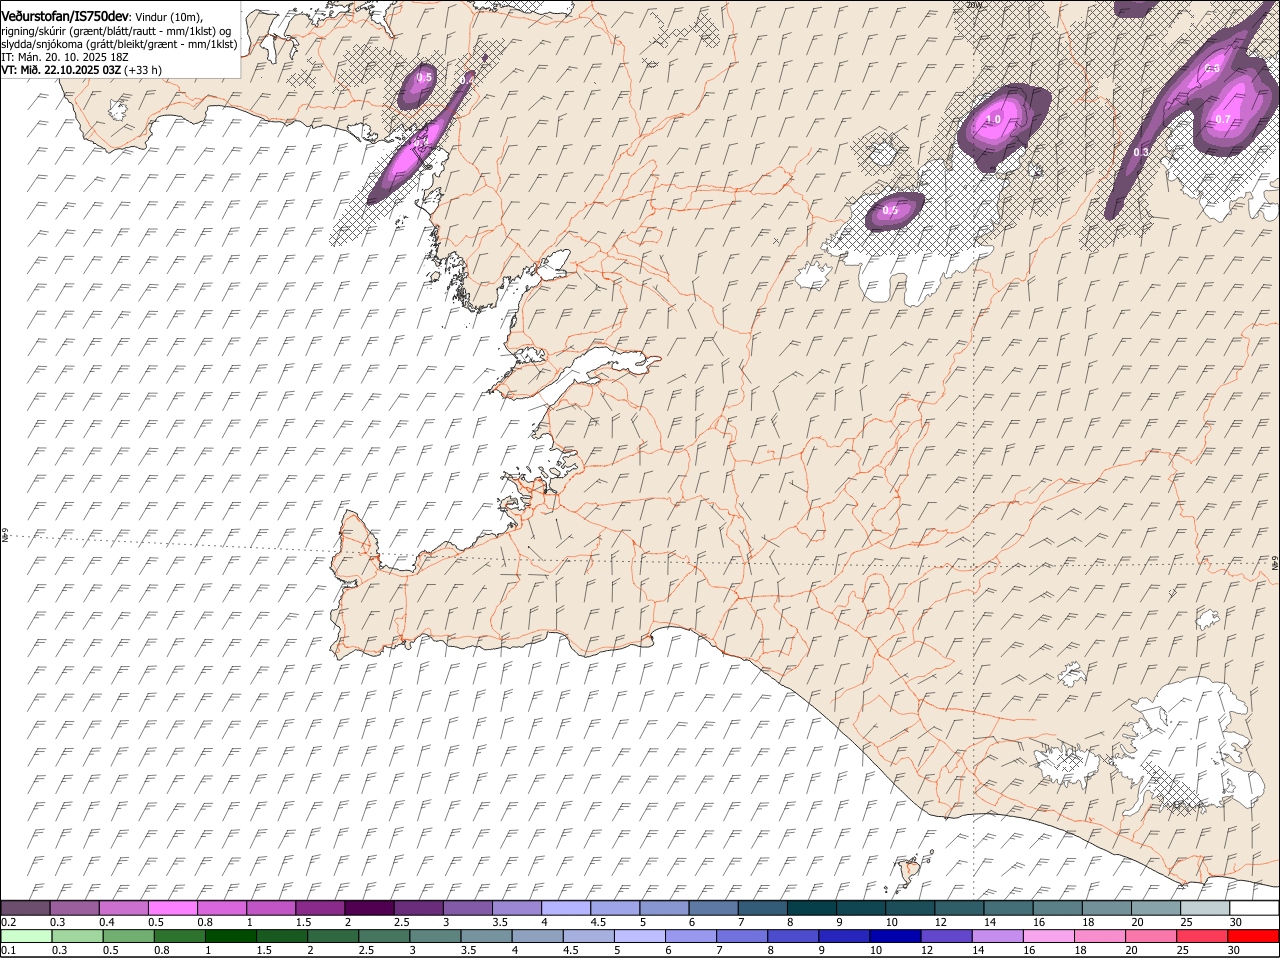Click the 'VT: Mið. 22.10.2025 03Z' valid time line

62,70
